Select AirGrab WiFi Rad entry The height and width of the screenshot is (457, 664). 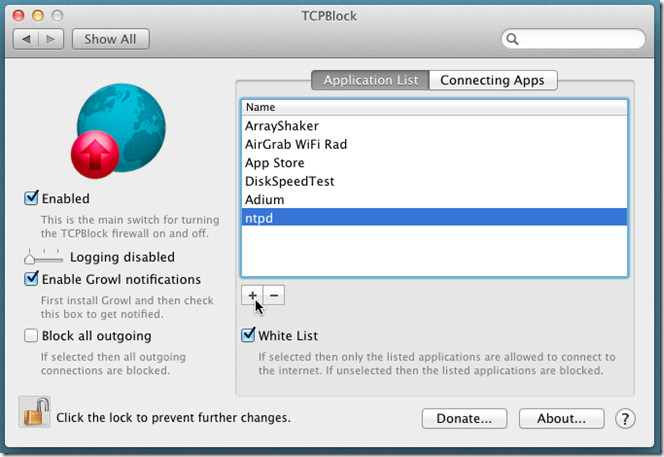tap(434, 144)
